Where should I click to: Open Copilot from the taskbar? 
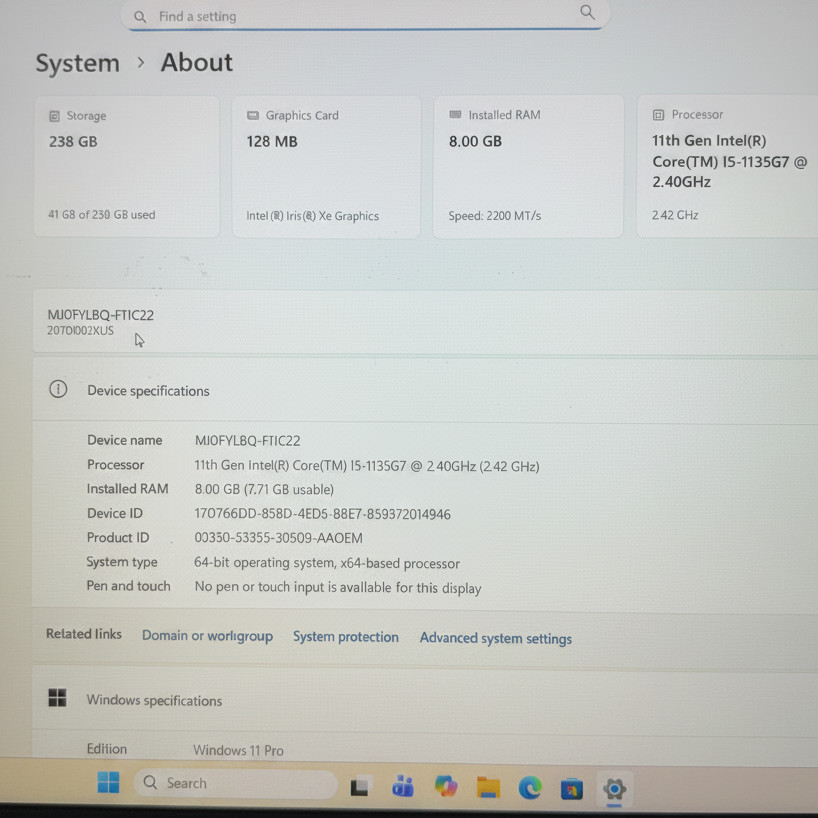tap(446, 786)
